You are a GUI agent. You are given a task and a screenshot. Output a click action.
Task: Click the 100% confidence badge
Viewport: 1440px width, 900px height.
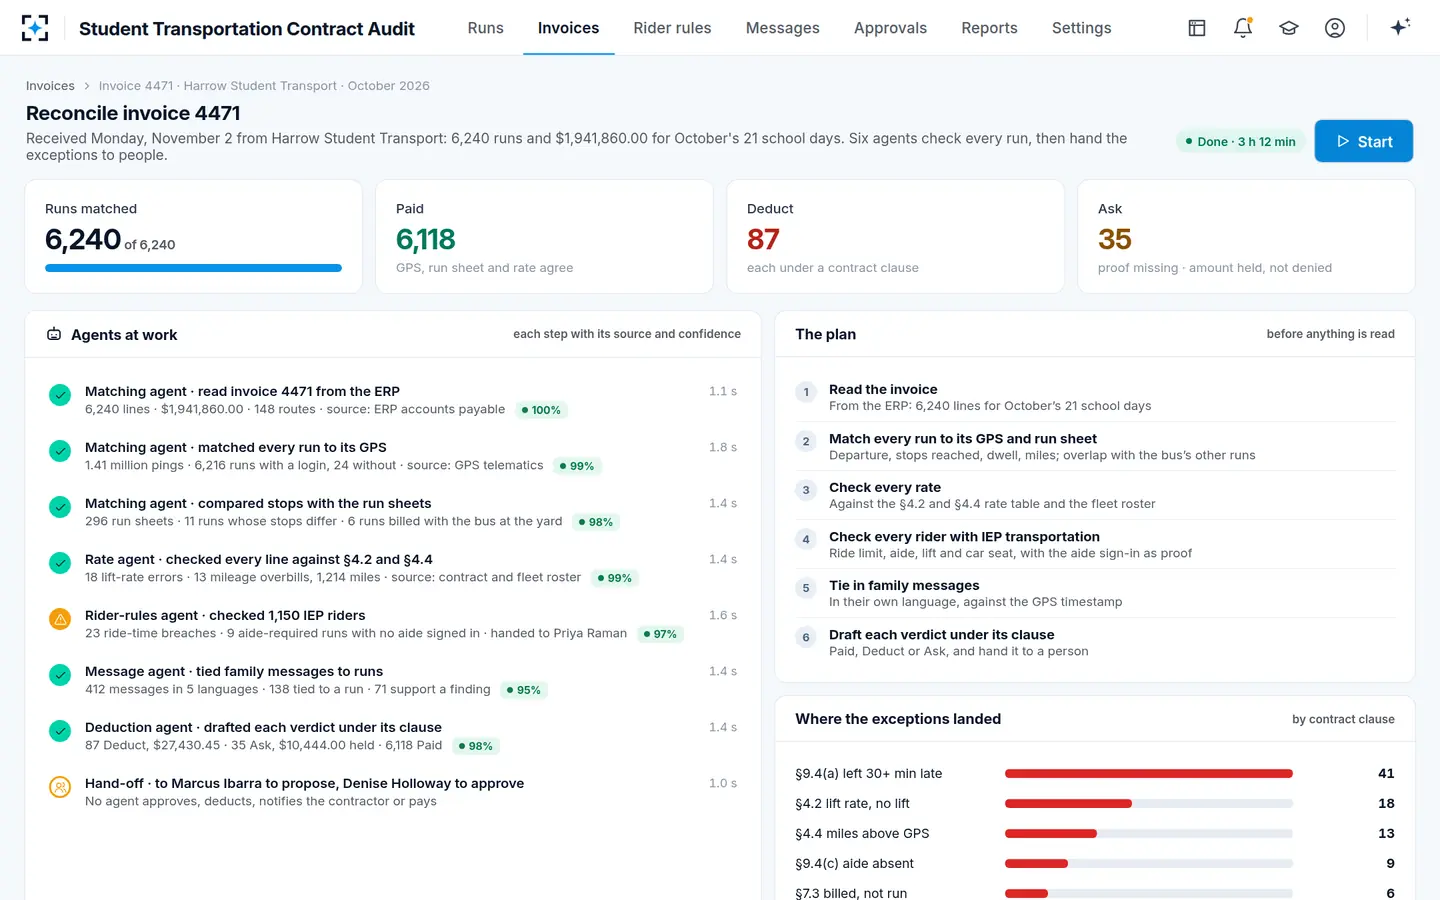541,410
